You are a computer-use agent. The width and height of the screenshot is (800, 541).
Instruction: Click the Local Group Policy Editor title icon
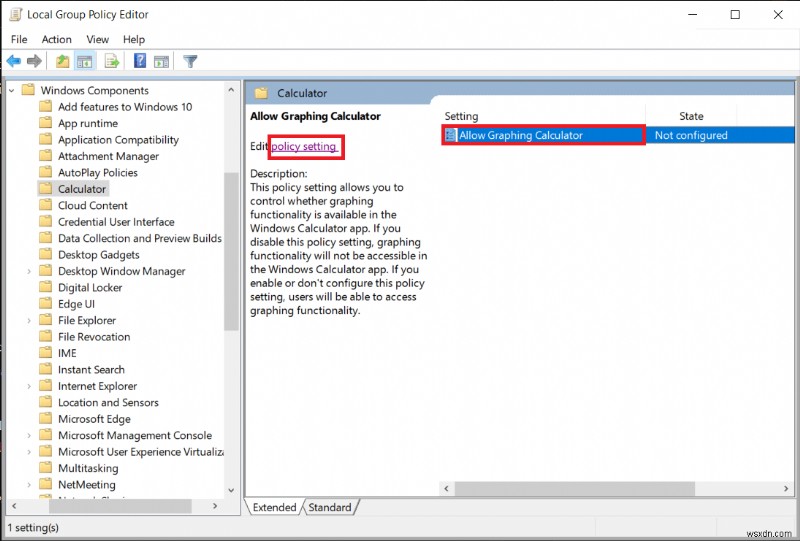(x=16, y=14)
